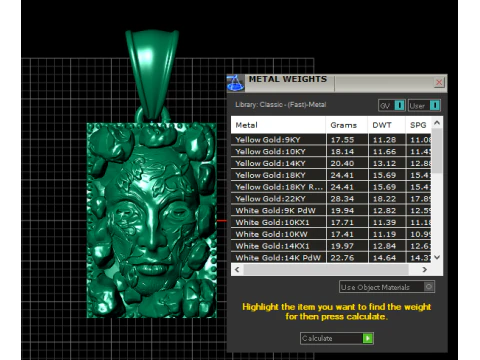Screen dimensions: 480x360
Task: Click the Calculate button
Action: [337, 338]
